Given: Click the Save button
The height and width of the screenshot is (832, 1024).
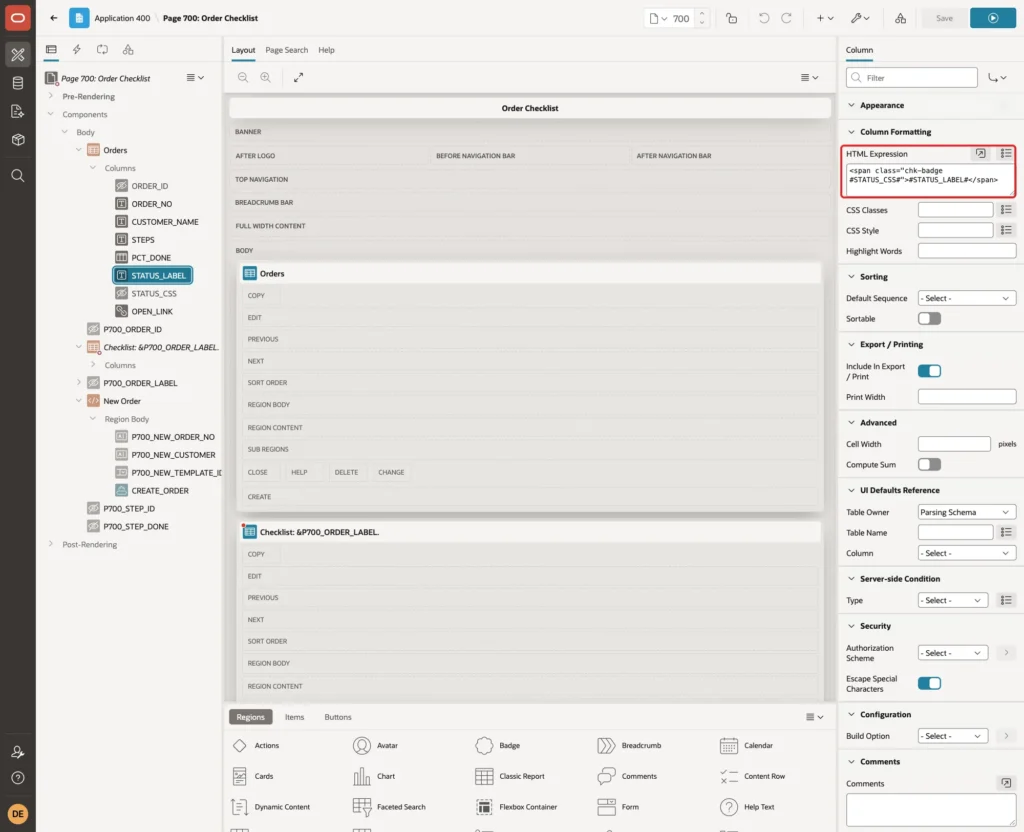Looking at the screenshot, I should click(x=944, y=18).
